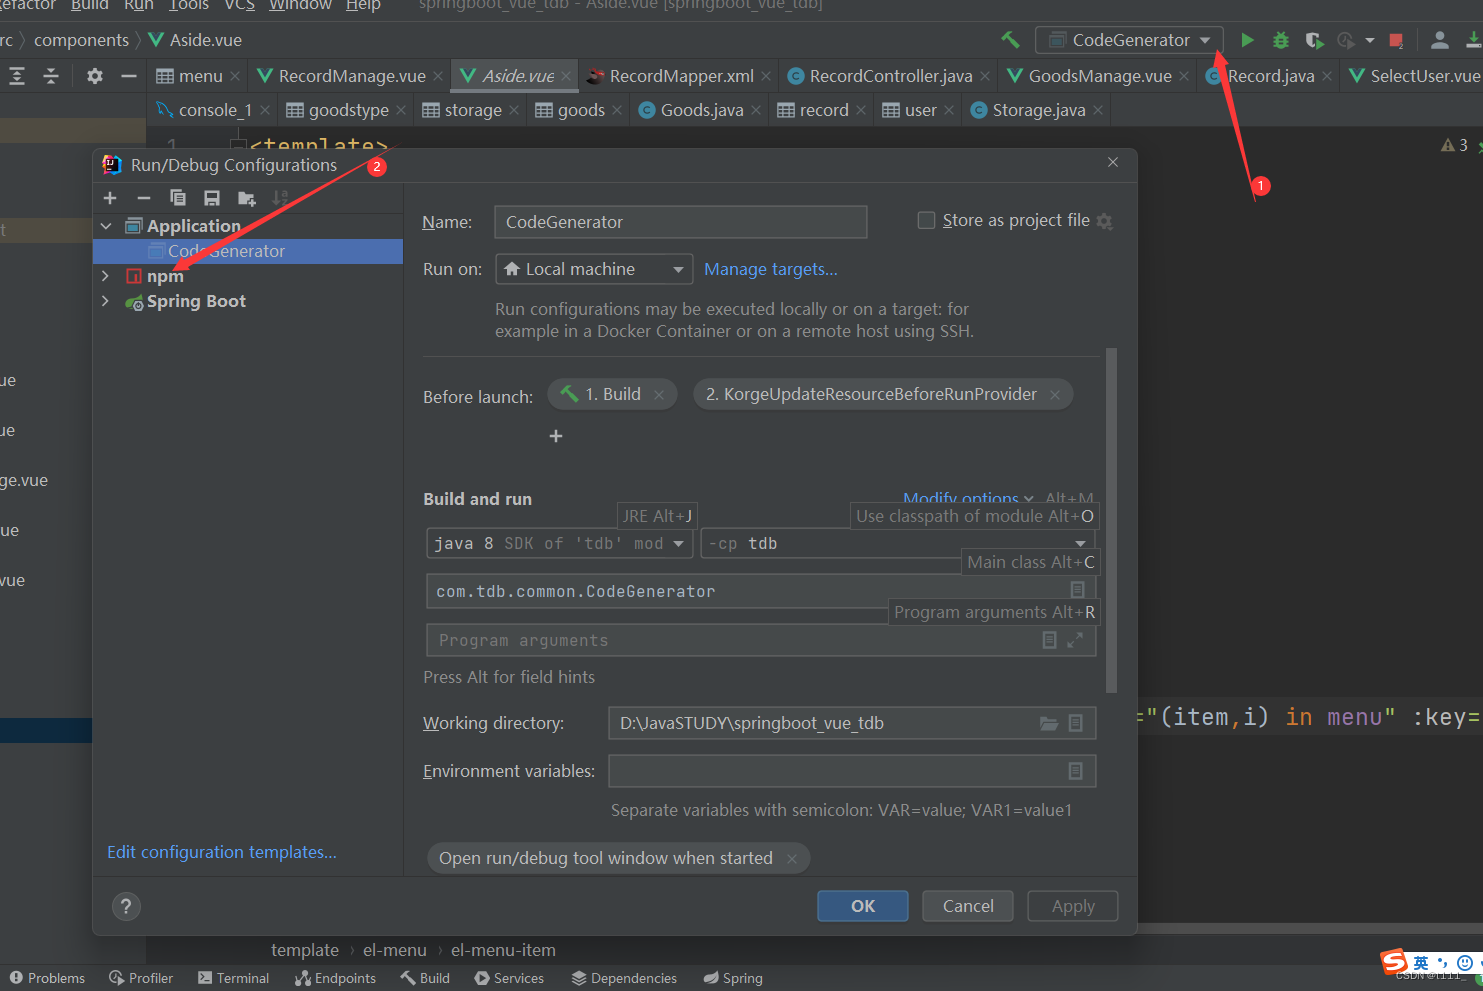The height and width of the screenshot is (991, 1483).
Task: Open Run on Local machine dropdown
Action: pyautogui.click(x=594, y=269)
